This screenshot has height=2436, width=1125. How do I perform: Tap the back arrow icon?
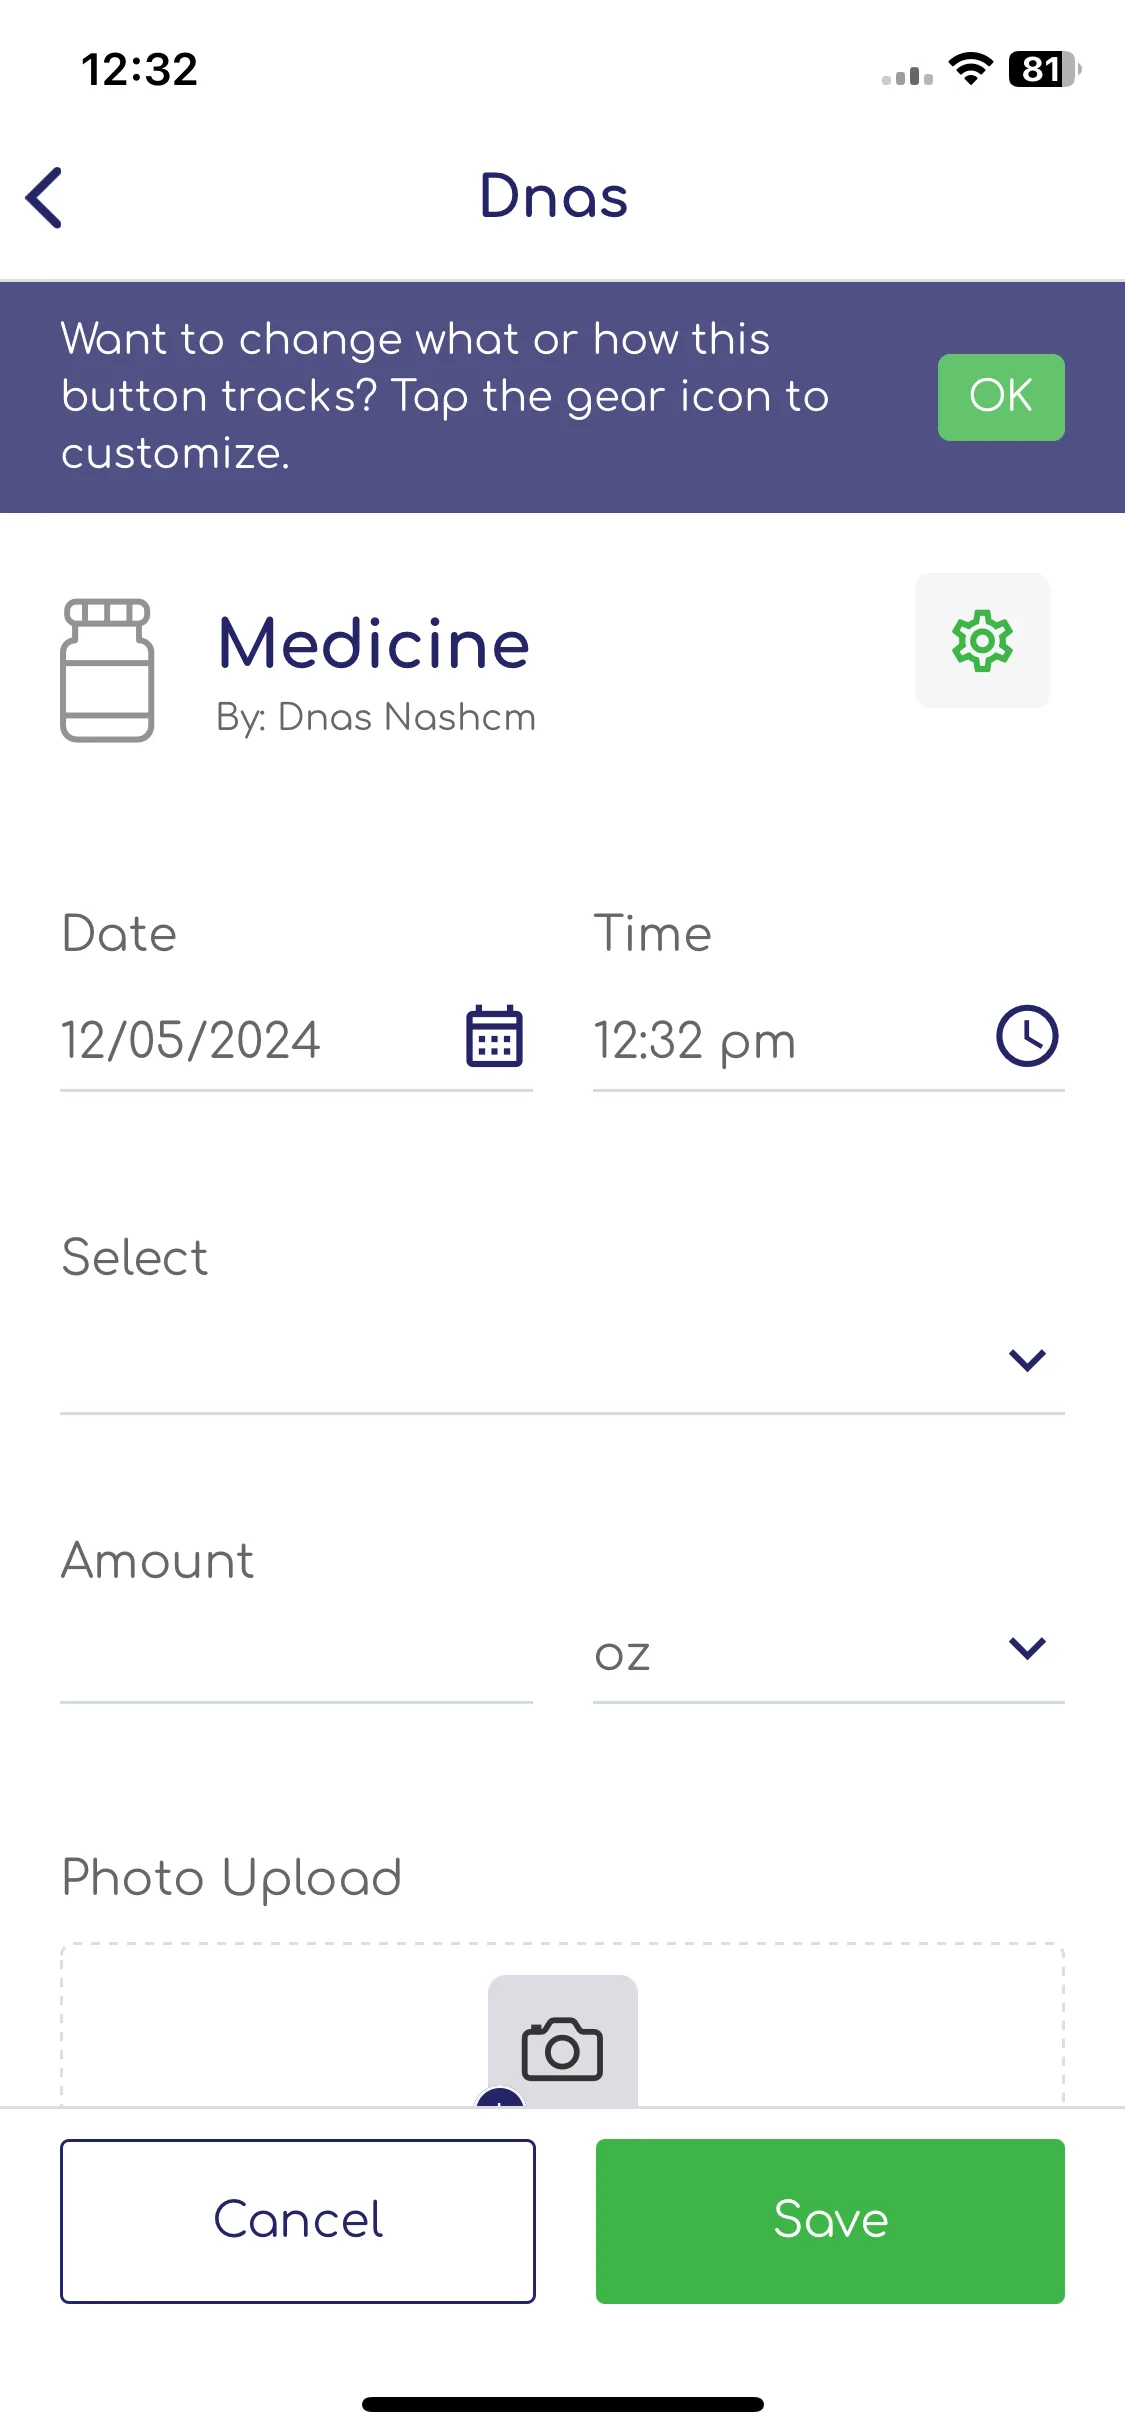tap(44, 197)
